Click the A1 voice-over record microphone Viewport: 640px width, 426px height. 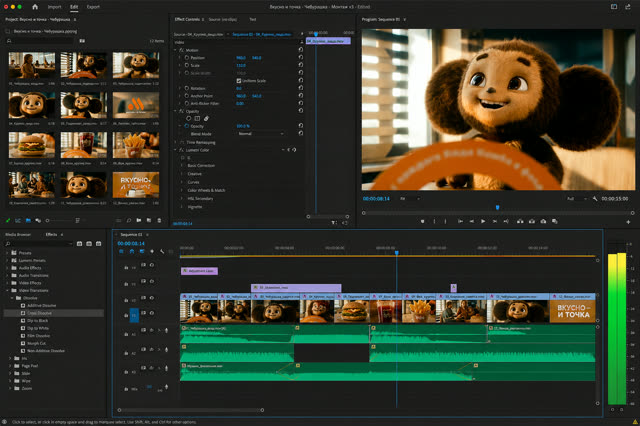[x=166, y=330]
